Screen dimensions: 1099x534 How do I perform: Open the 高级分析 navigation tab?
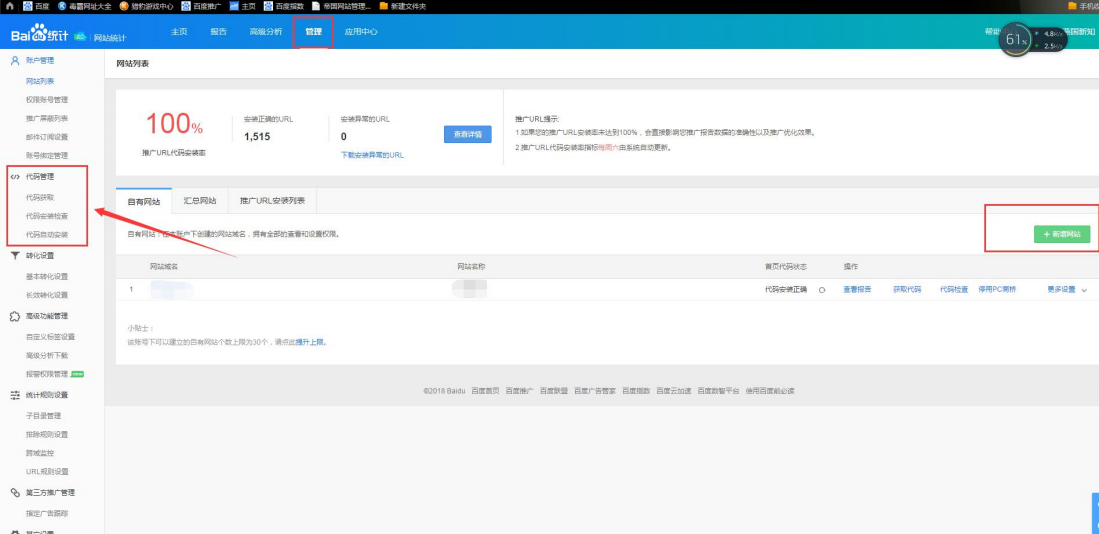pos(266,32)
